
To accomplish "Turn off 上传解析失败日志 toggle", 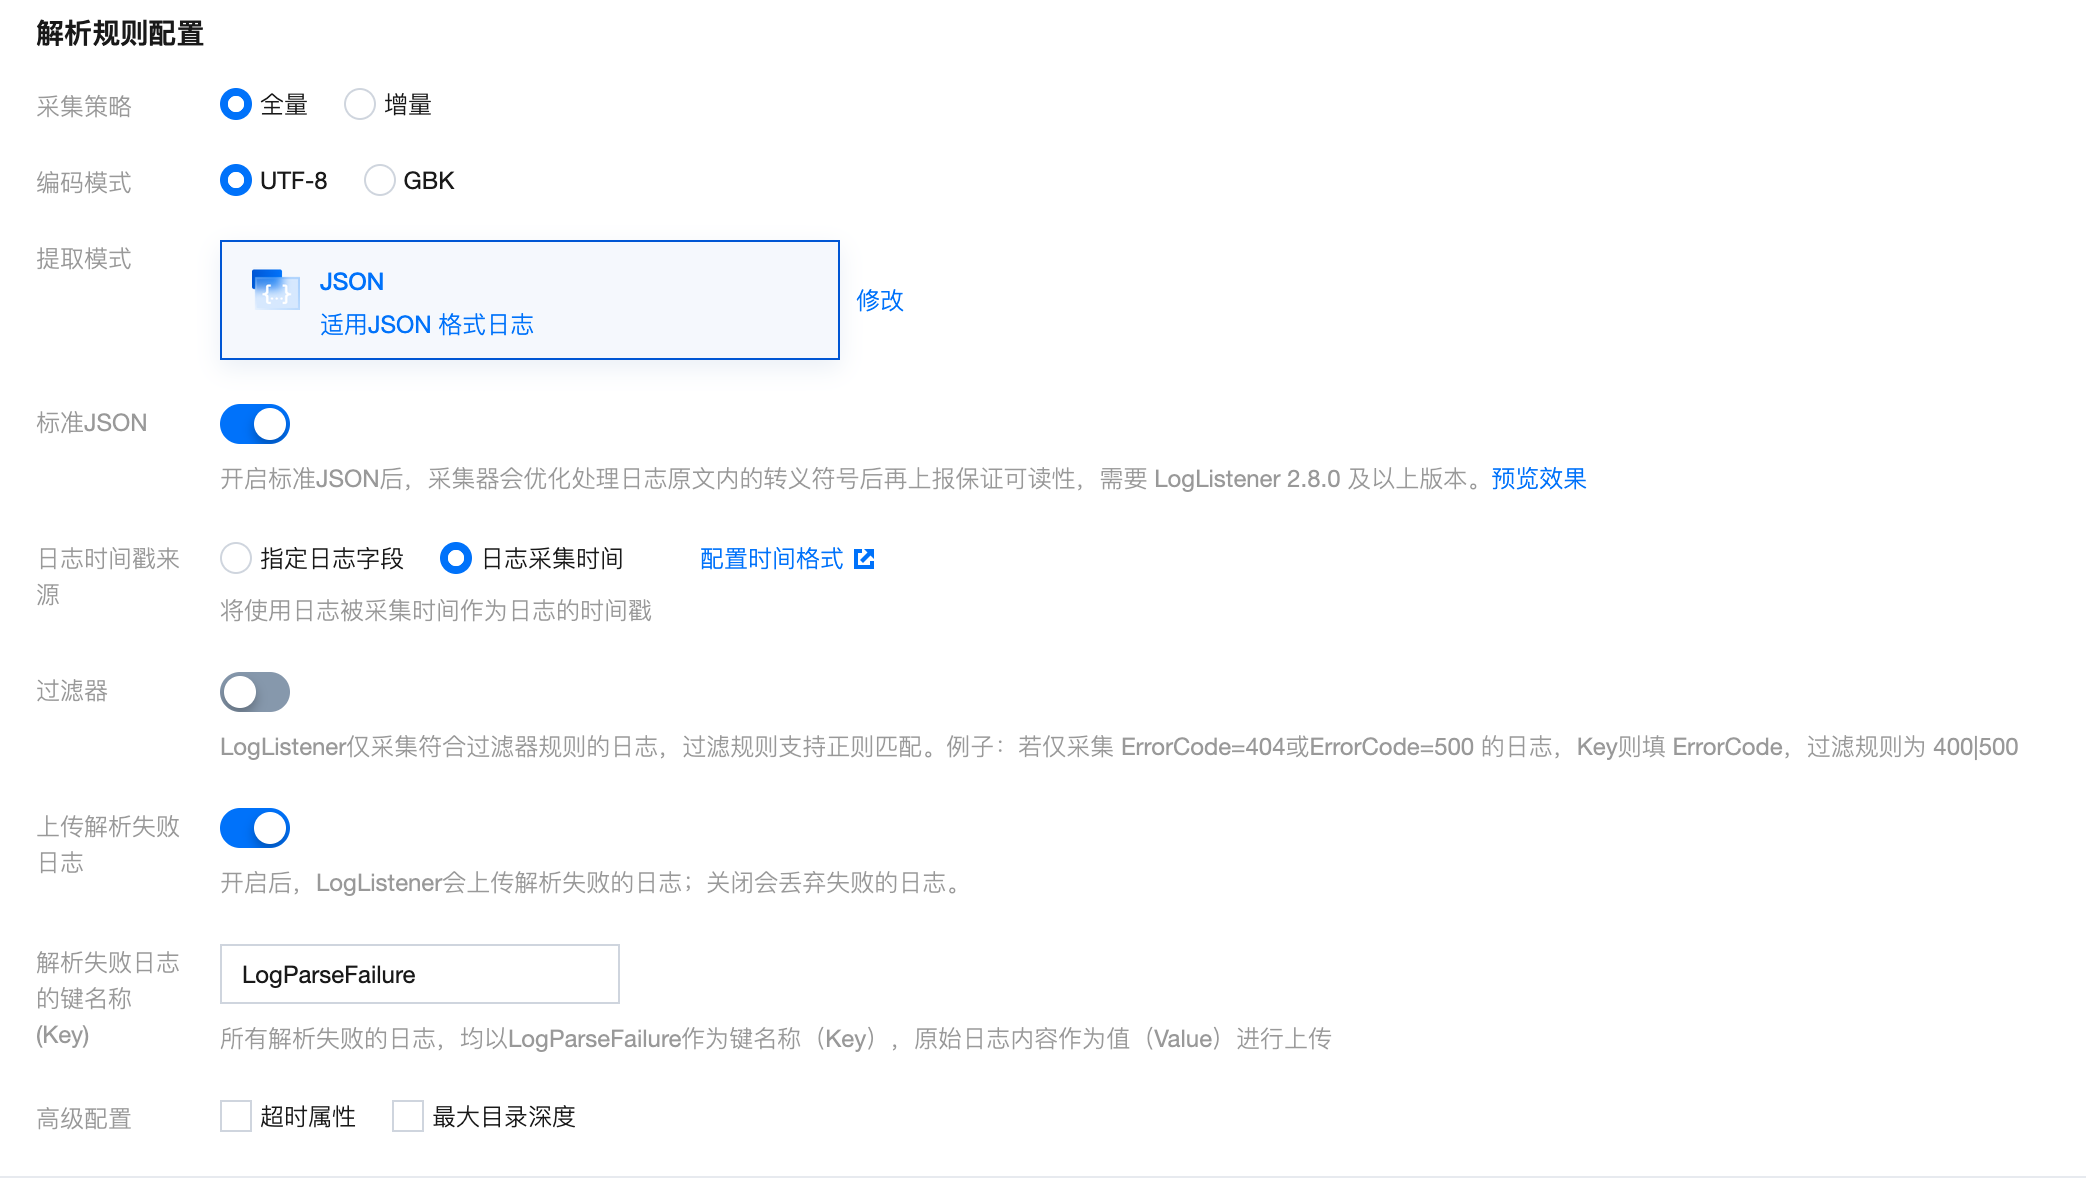I will pos(255,828).
